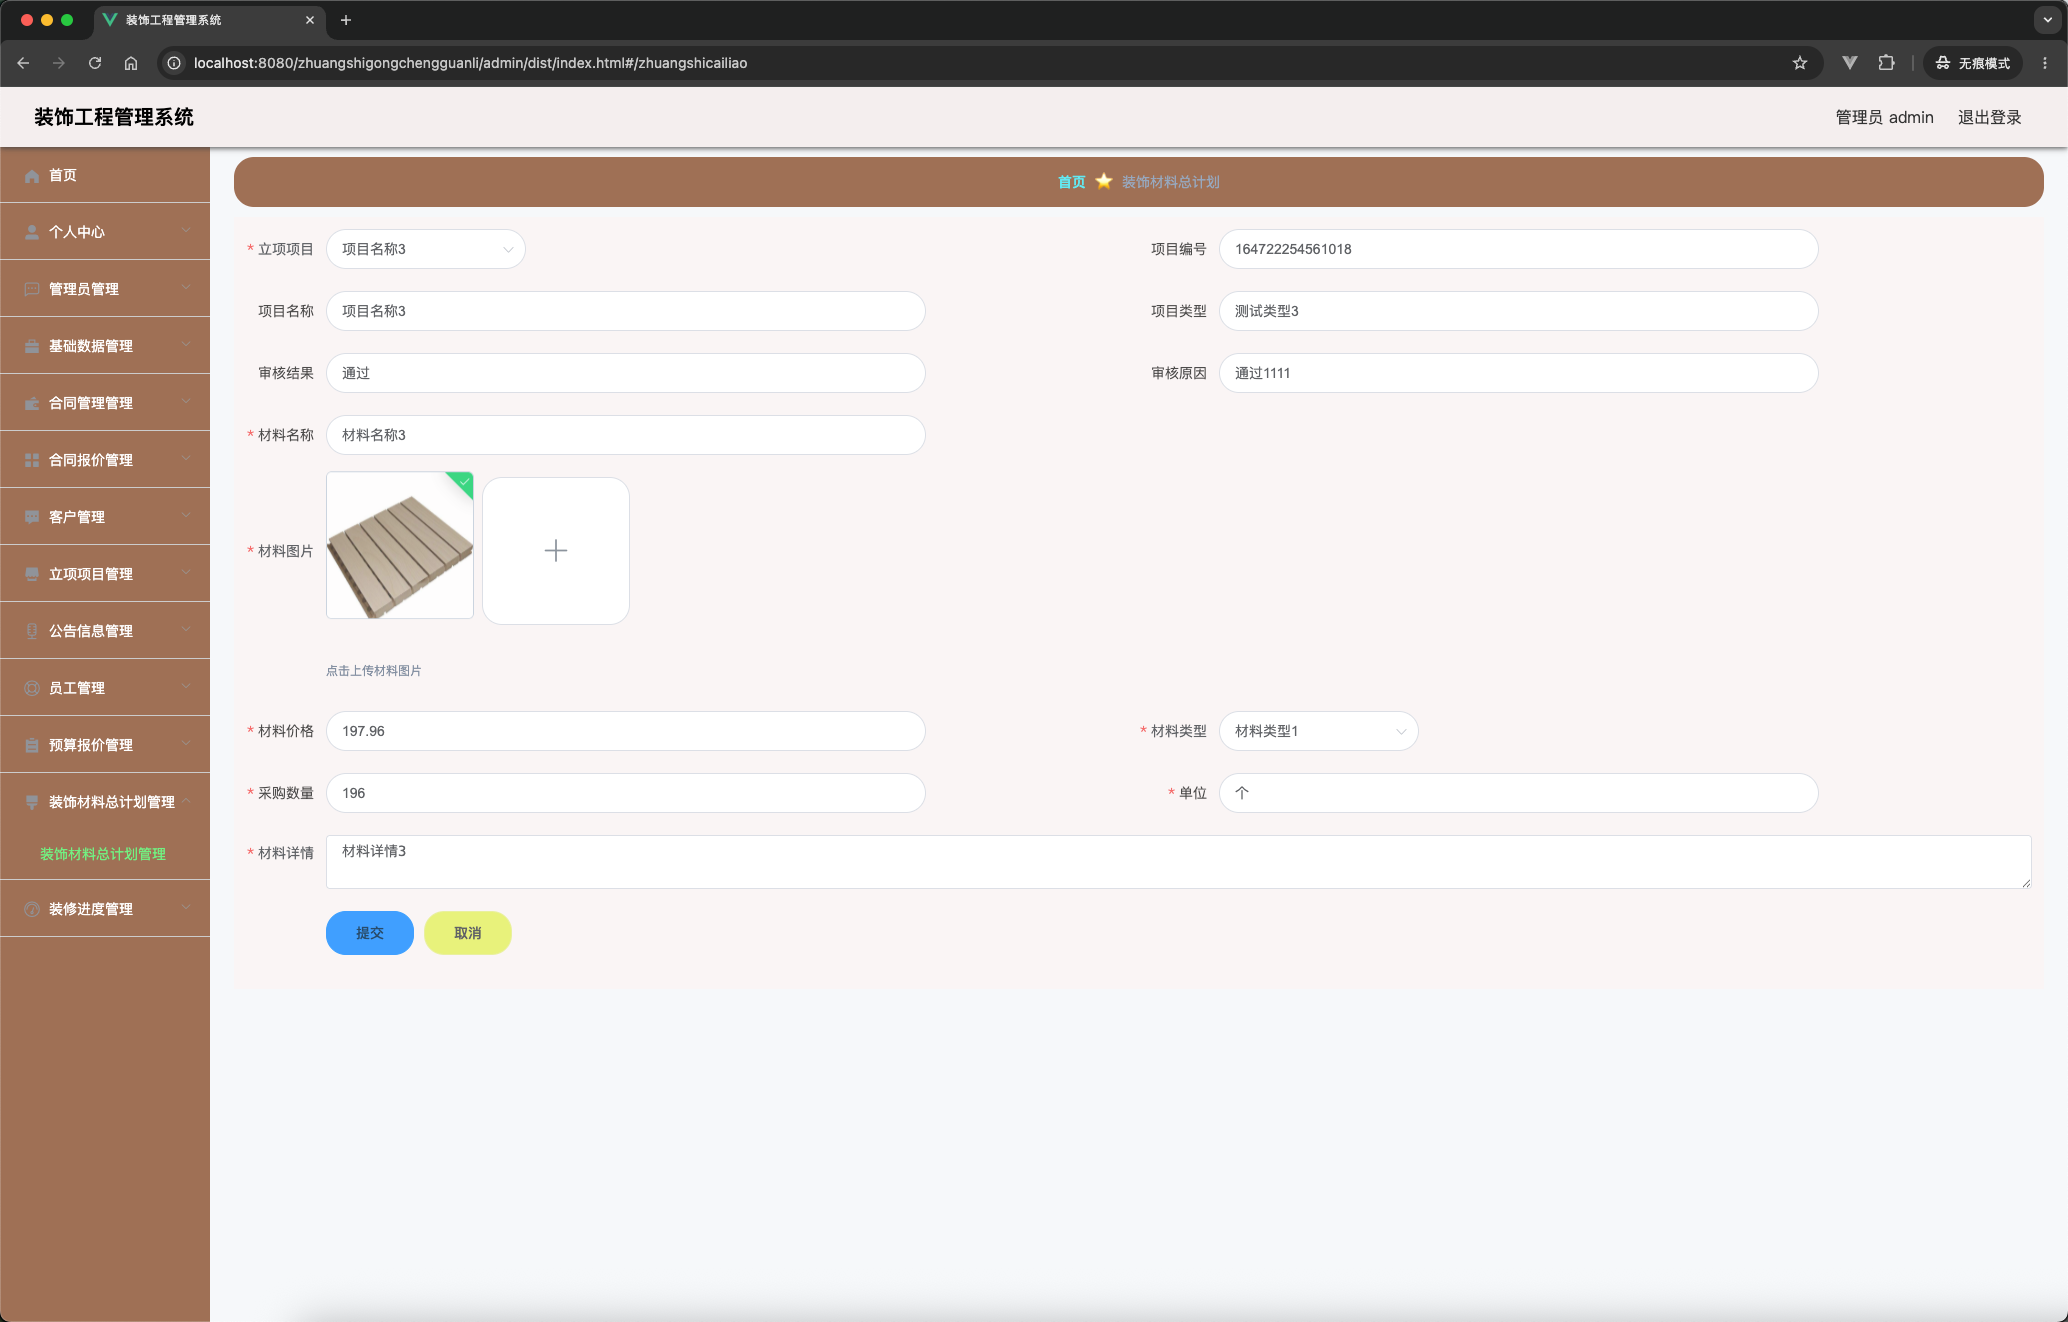2068x1322 pixels.
Task: Click the site info icon in address bar
Action: (x=174, y=63)
